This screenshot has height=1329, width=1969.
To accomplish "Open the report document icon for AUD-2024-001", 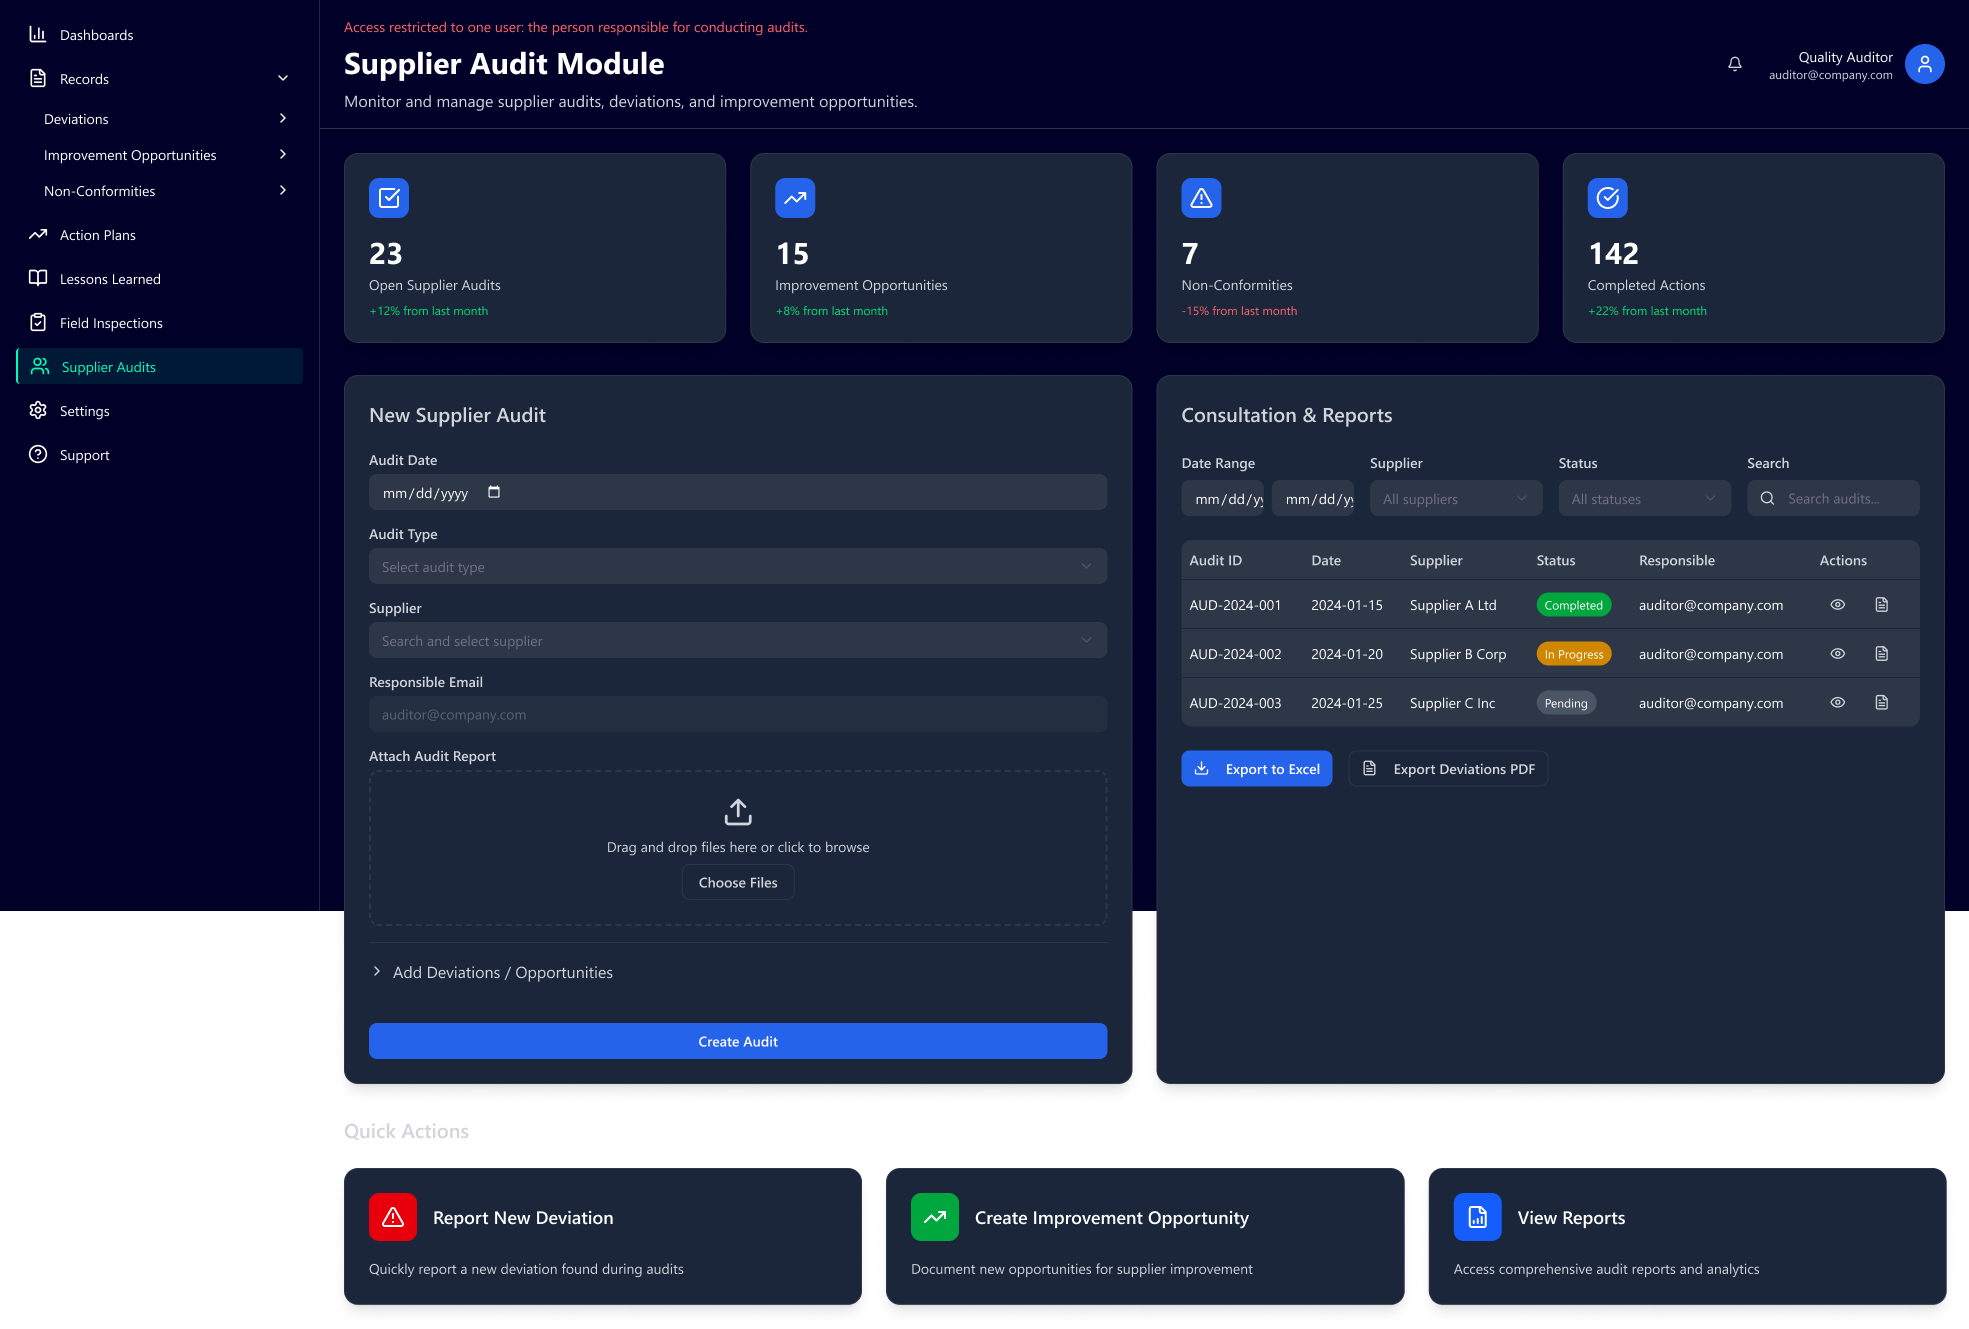I will point(1881,604).
